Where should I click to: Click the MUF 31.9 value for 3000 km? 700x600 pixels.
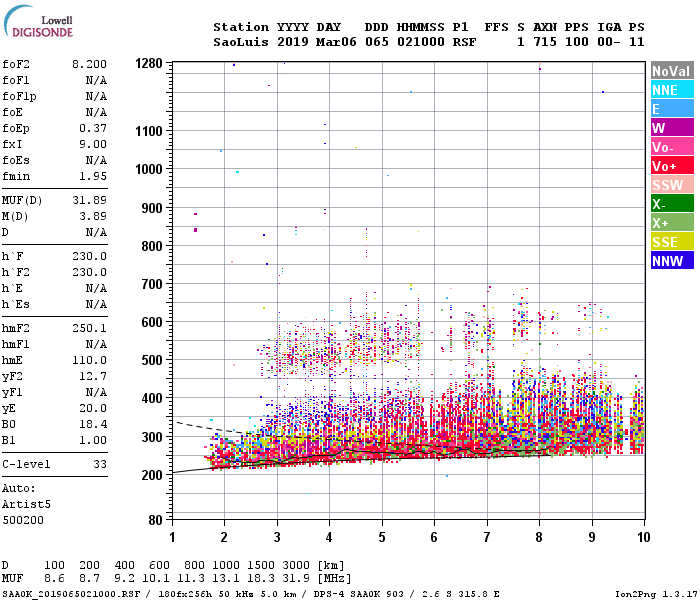[x=296, y=579]
